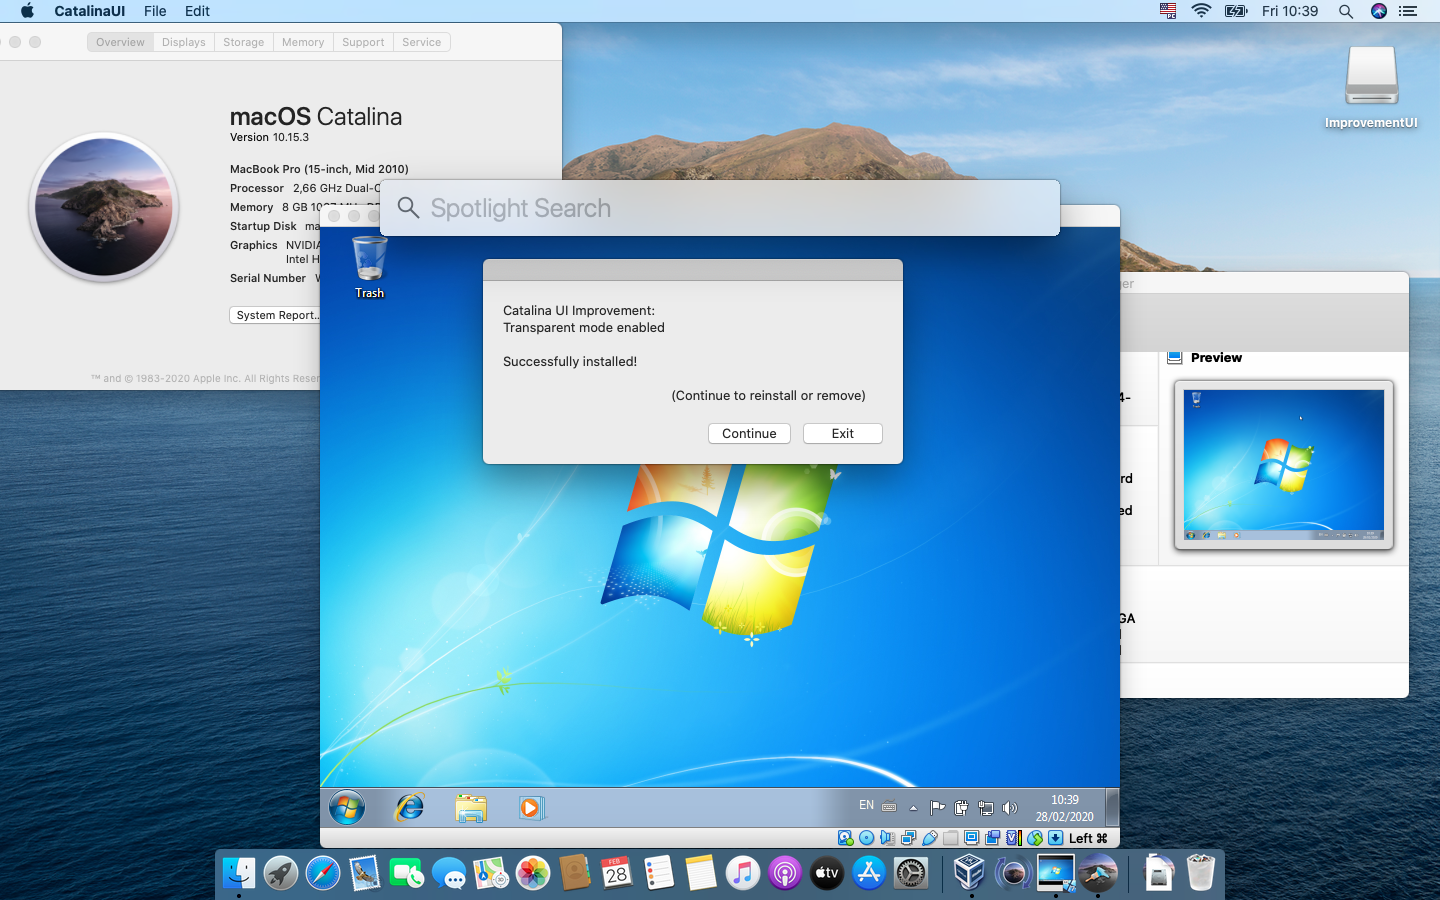Click VirtualBox hard disk activity indicator
This screenshot has width=1440, height=900.
tap(845, 838)
